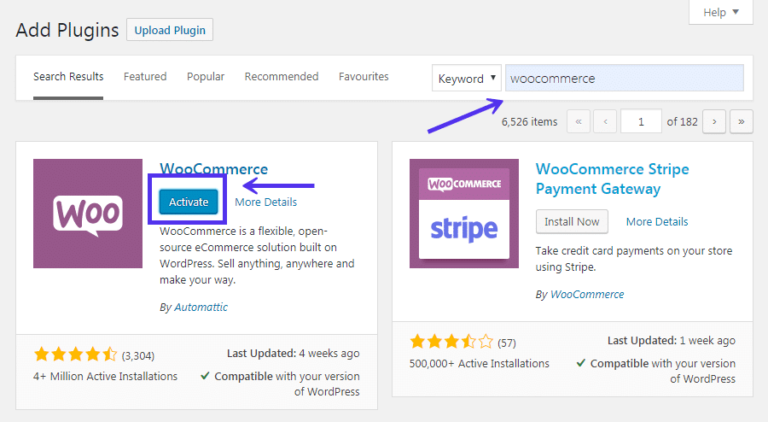Viewport: 768px width, 422px height.
Task: Open the Favourites tab
Action: [363, 77]
